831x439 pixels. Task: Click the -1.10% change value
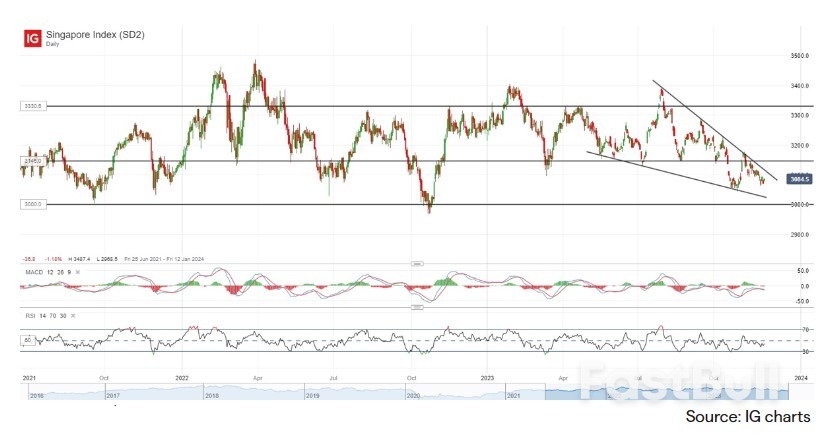pos(55,259)
